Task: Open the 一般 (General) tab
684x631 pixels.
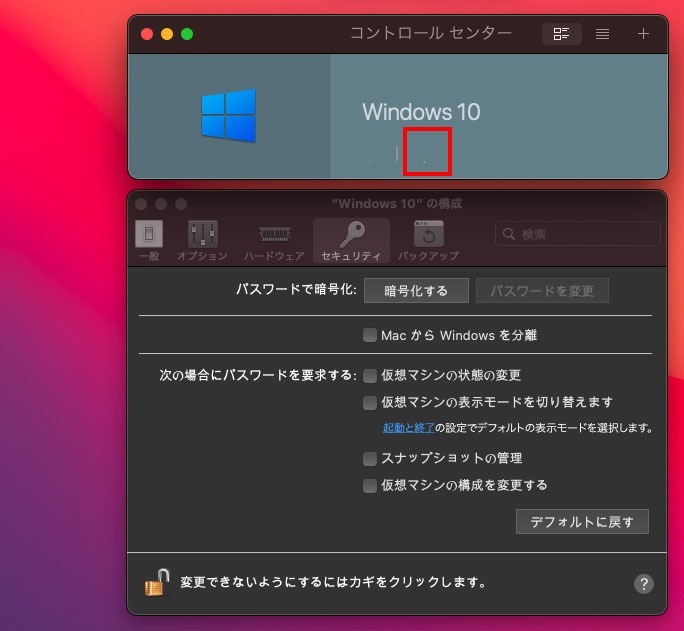Action: point(149,241)
